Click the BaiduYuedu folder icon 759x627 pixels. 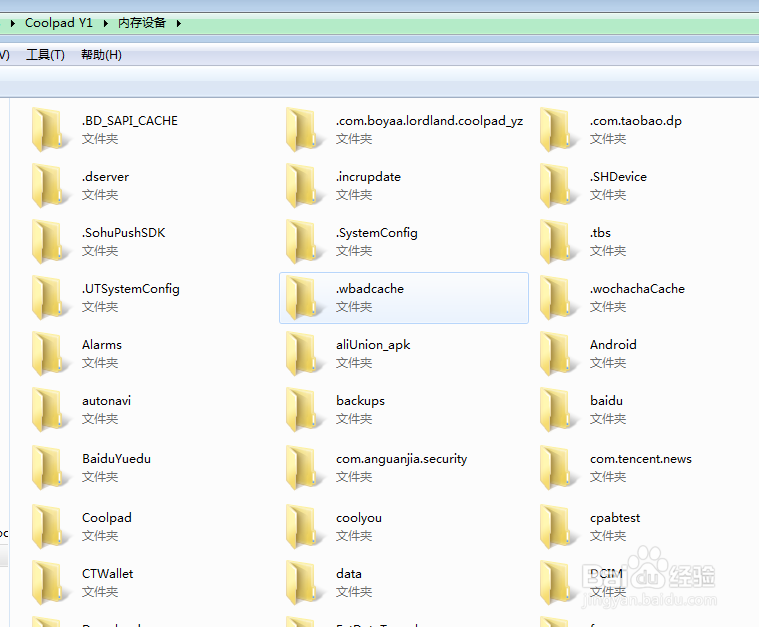coord(50,468)
